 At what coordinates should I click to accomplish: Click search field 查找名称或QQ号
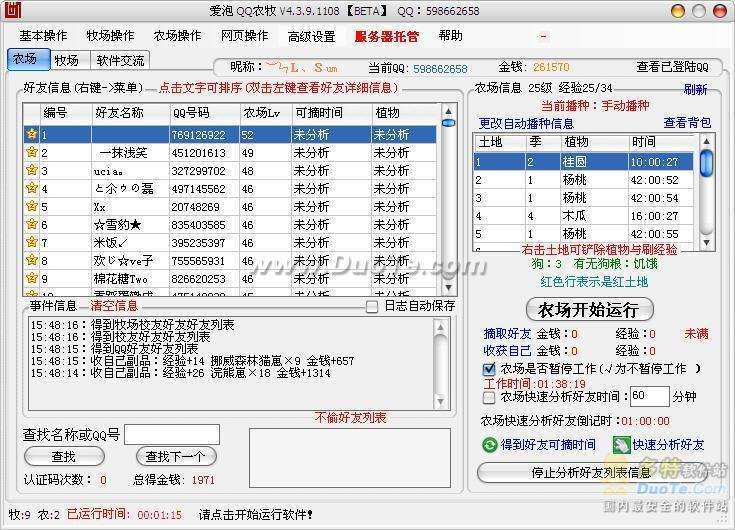click(172, 434)
